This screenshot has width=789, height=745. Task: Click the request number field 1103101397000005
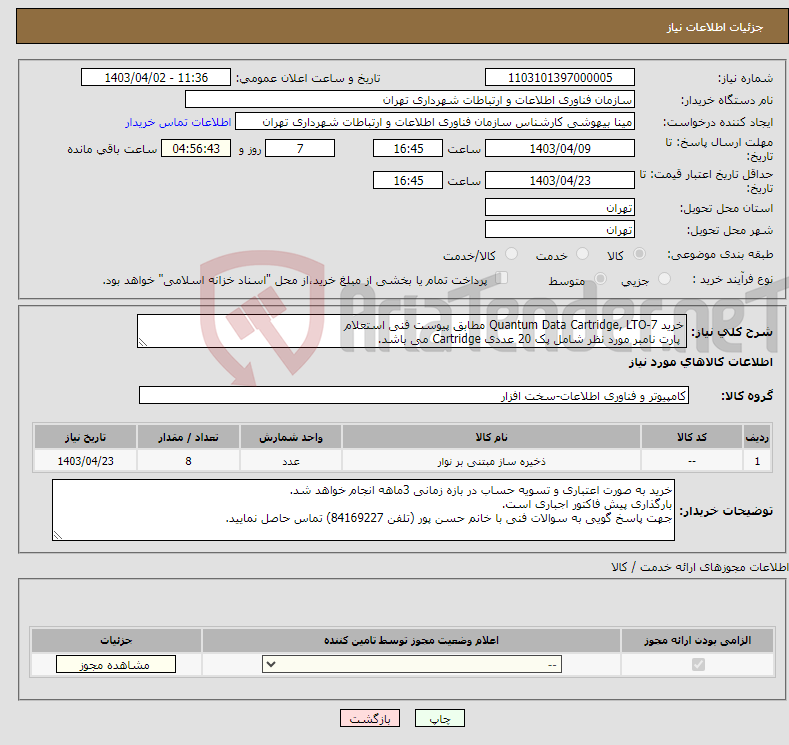[560, 77]
